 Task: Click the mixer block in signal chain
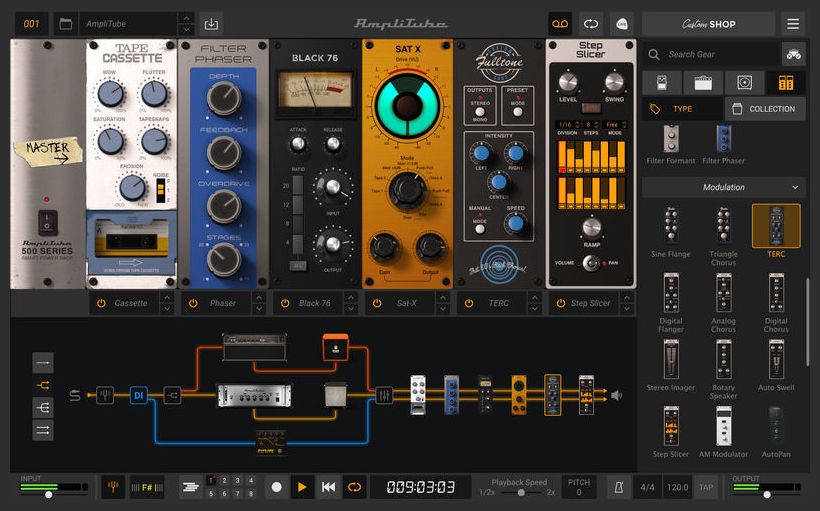tap(384, 395)
